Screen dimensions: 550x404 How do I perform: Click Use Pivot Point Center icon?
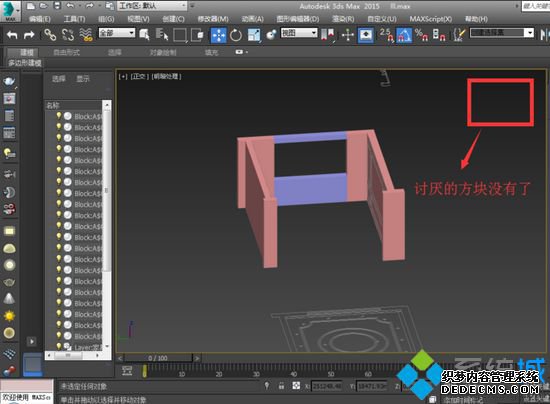click(x=327, y=34)
